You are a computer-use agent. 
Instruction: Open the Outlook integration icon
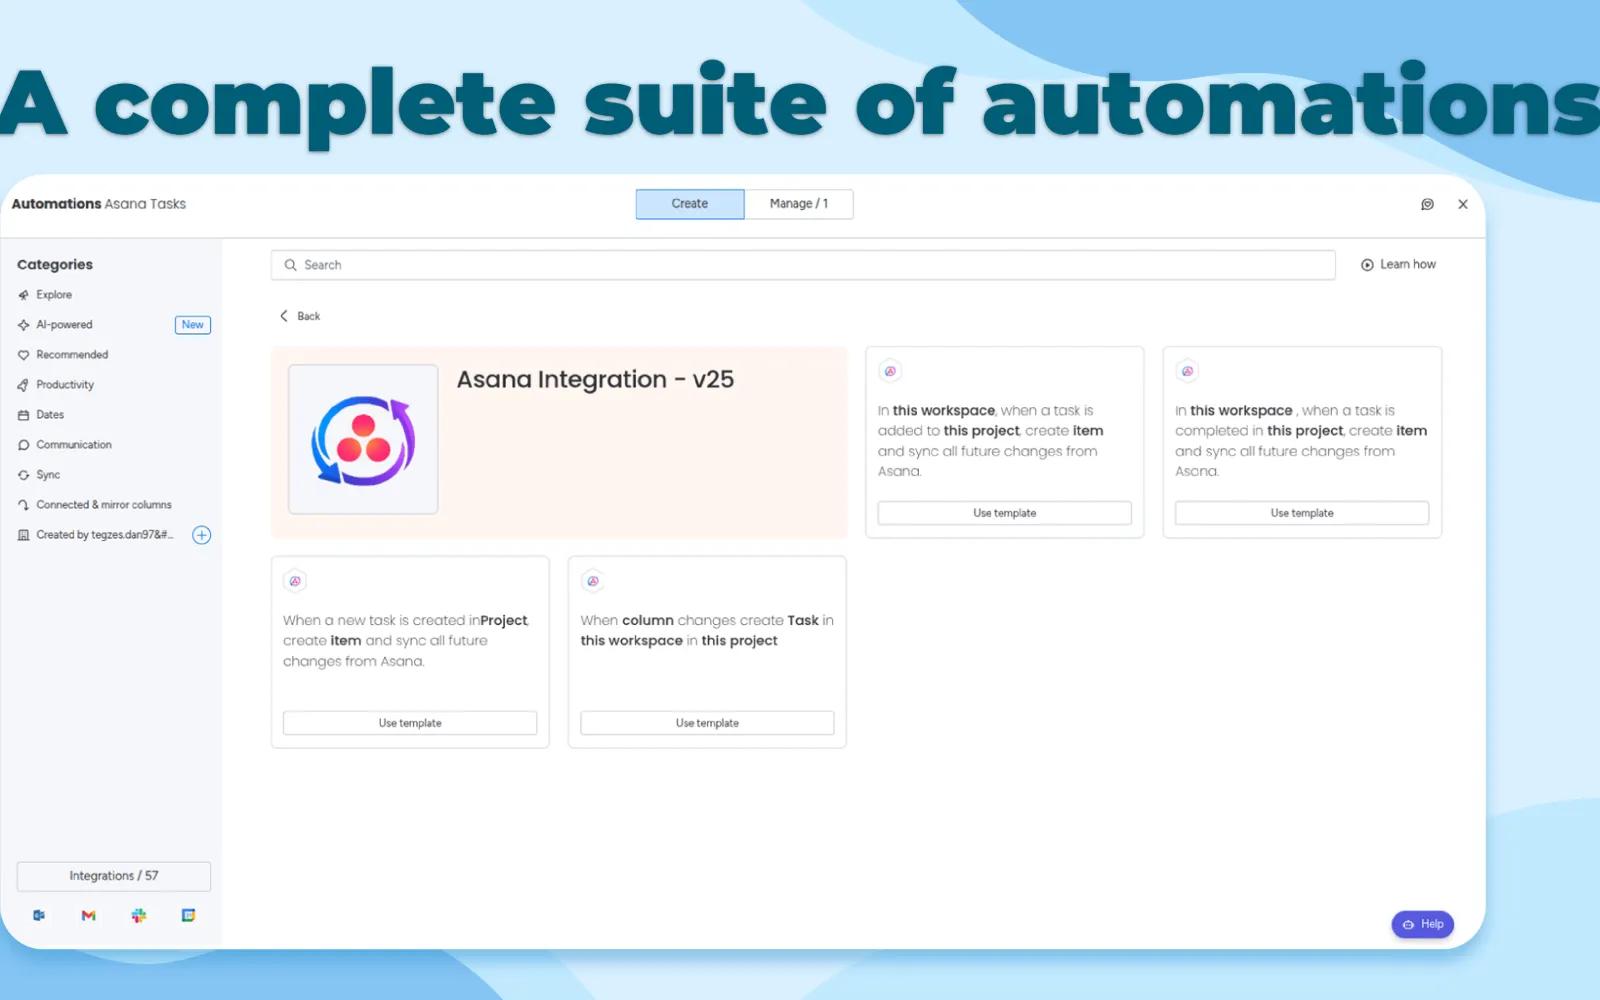pos(39,916)
